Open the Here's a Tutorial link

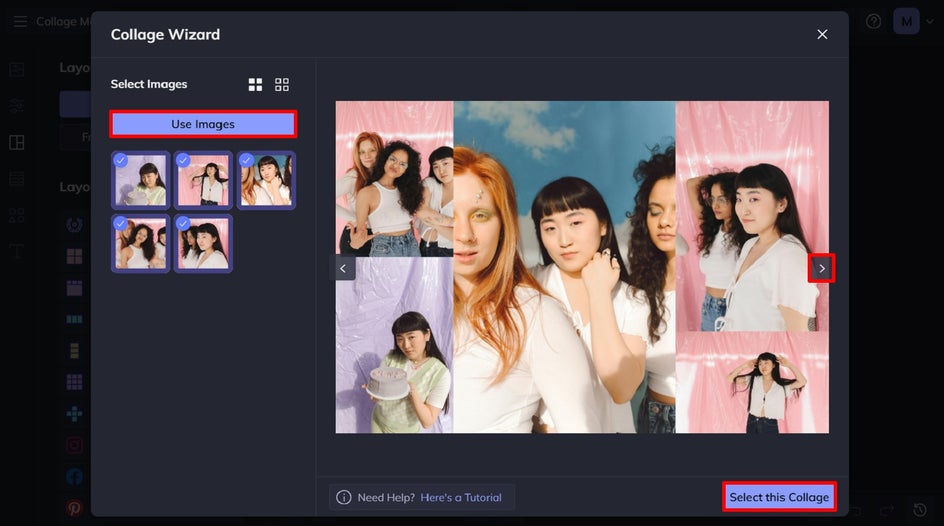(461, 498)
